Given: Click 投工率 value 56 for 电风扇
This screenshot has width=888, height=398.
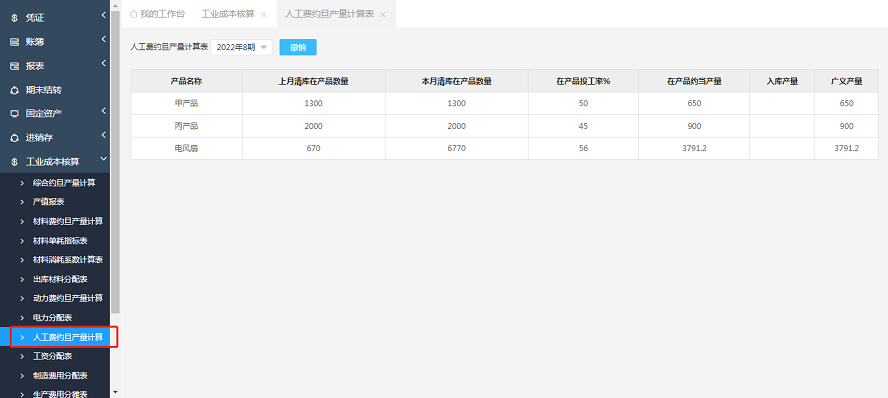Looking at the screenshot, I should (x=583, y=148).
